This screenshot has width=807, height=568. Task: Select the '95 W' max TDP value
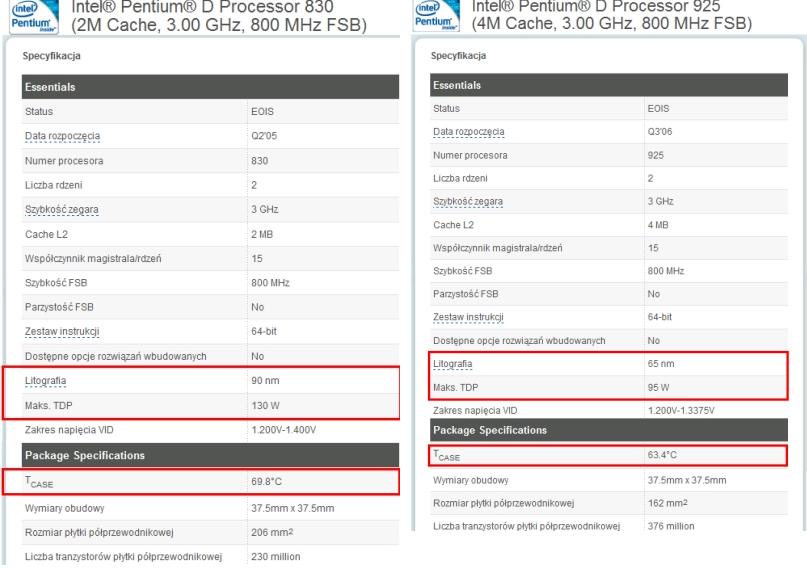tap(658, 387)
